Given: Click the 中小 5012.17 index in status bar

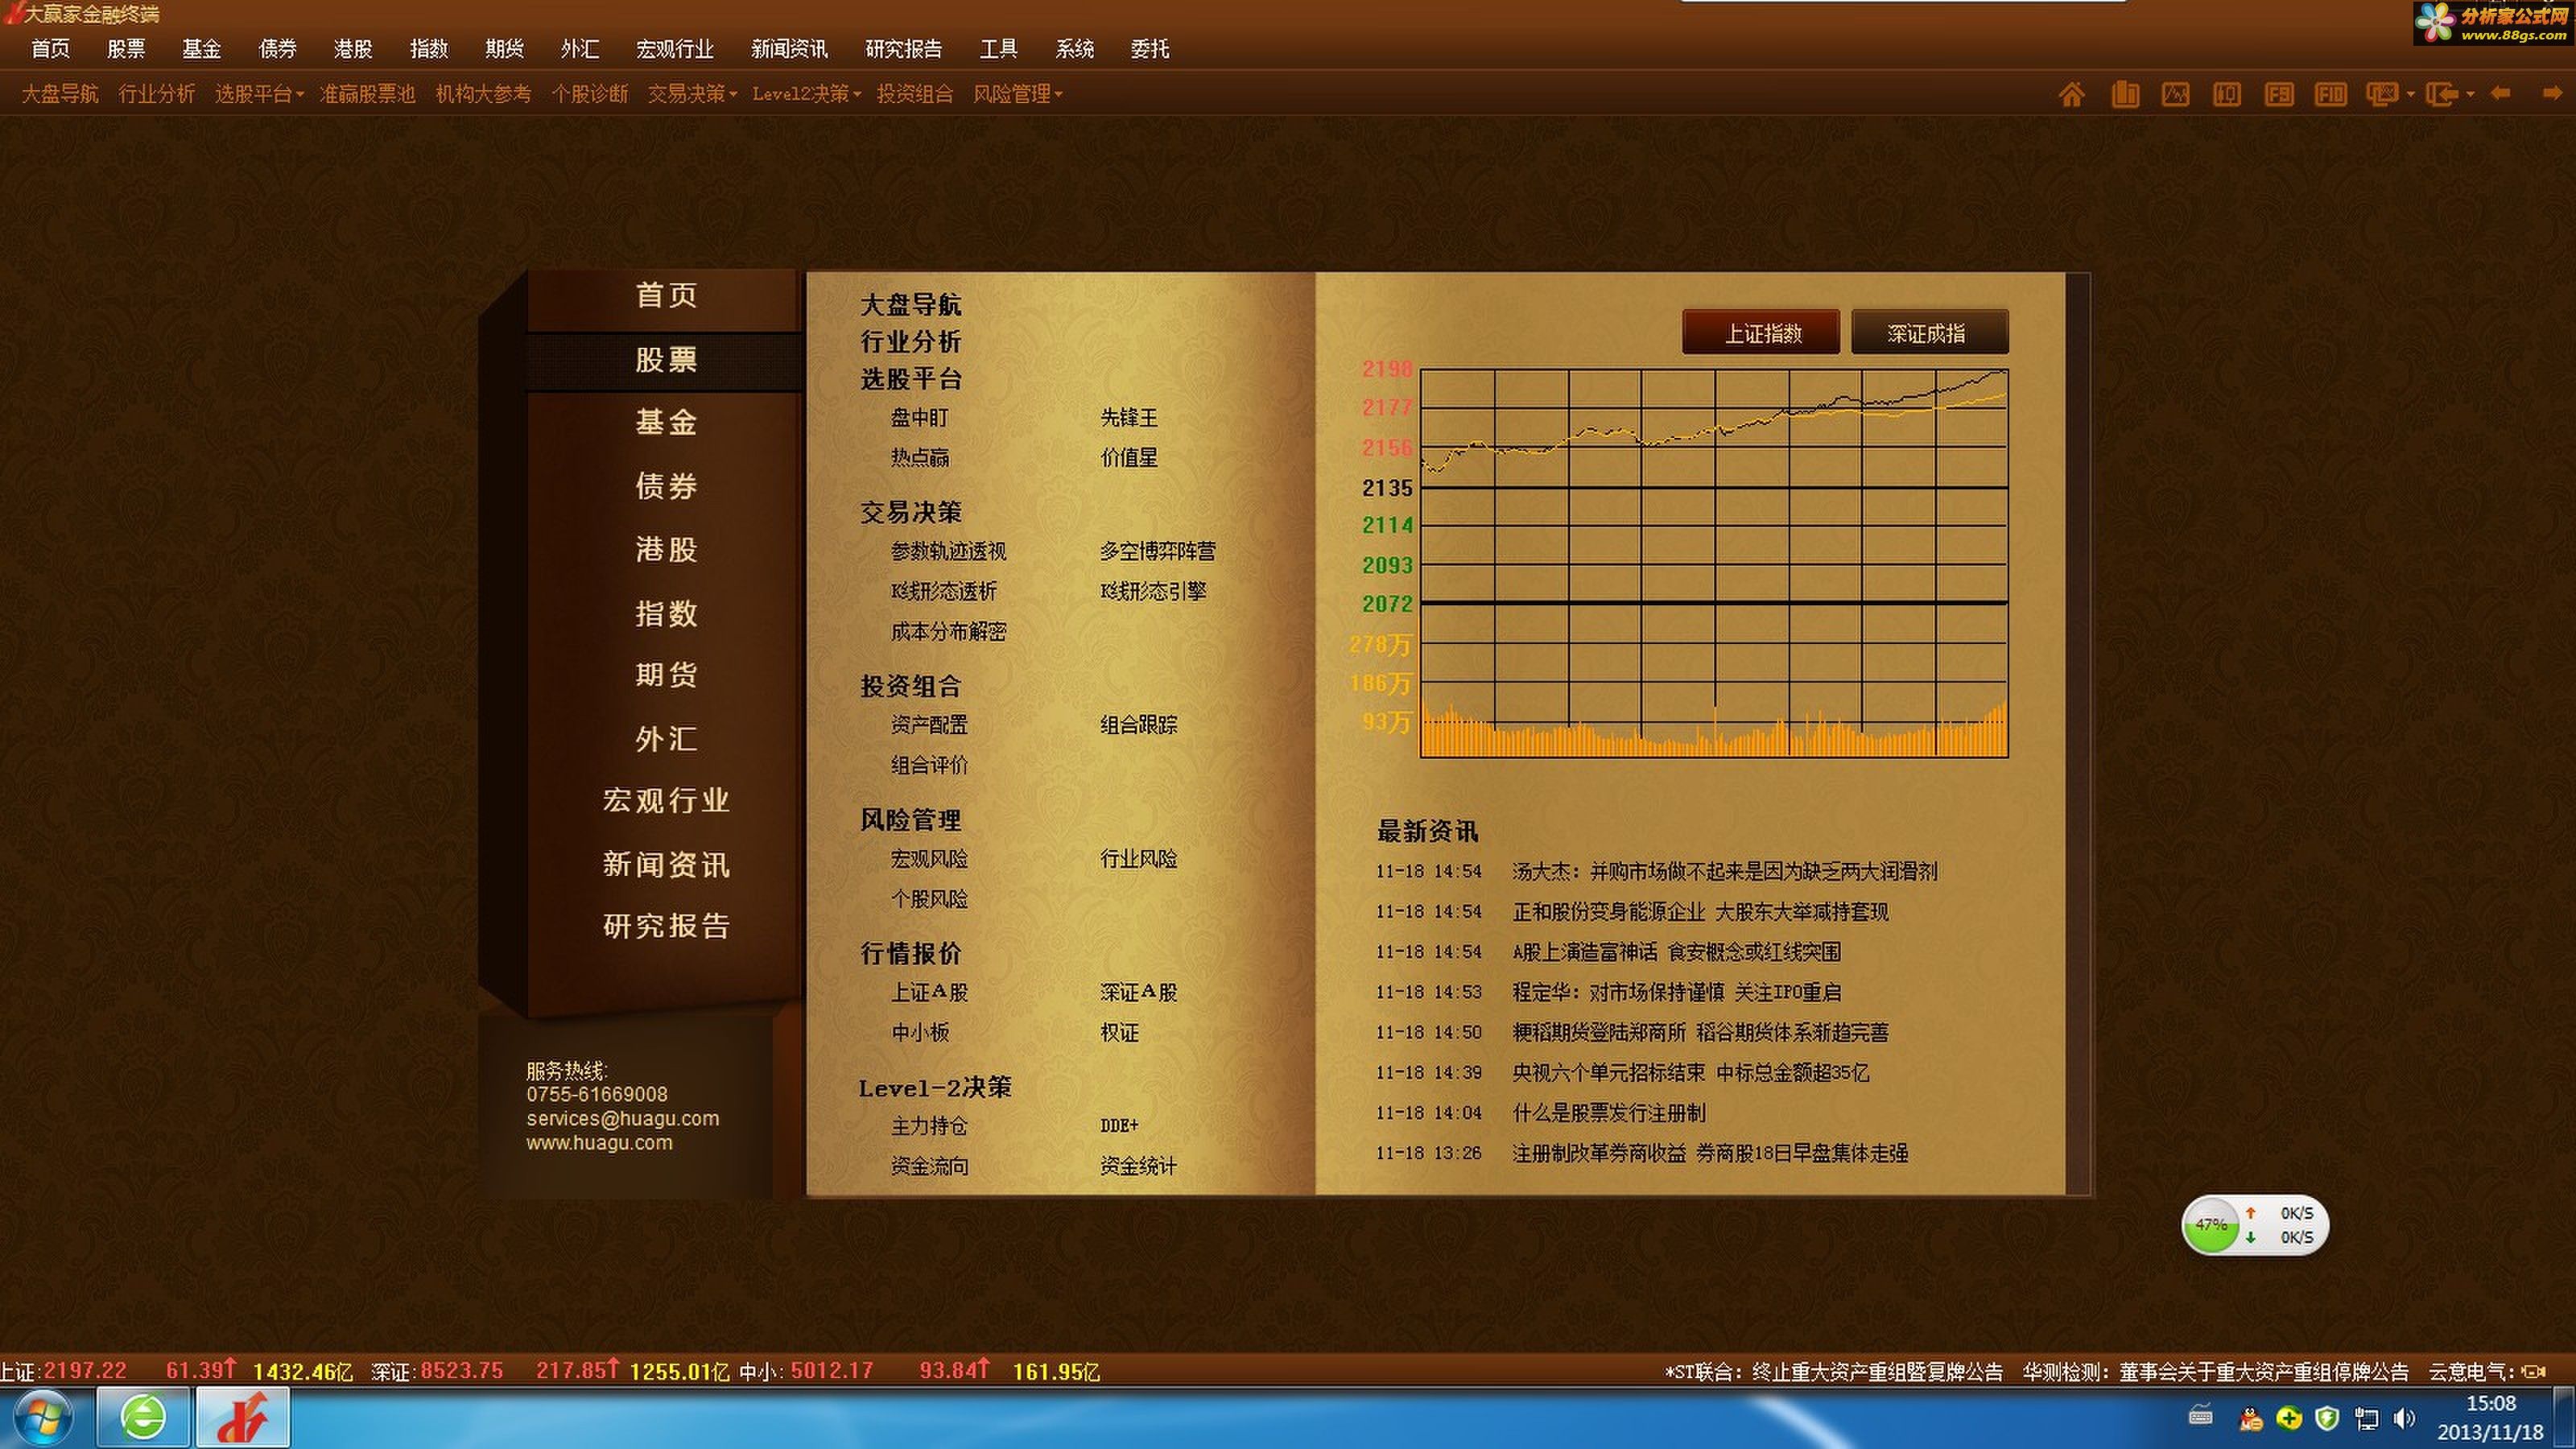Looking at the screenshot, I should pyautogui.click(x=806, y=1371).
